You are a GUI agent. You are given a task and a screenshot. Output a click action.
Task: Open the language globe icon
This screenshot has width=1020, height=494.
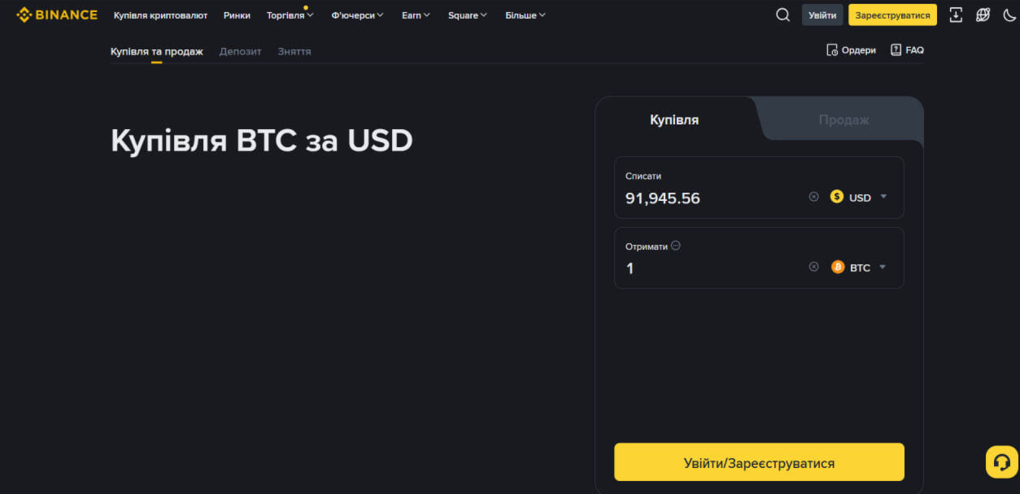tap(983, 15)
